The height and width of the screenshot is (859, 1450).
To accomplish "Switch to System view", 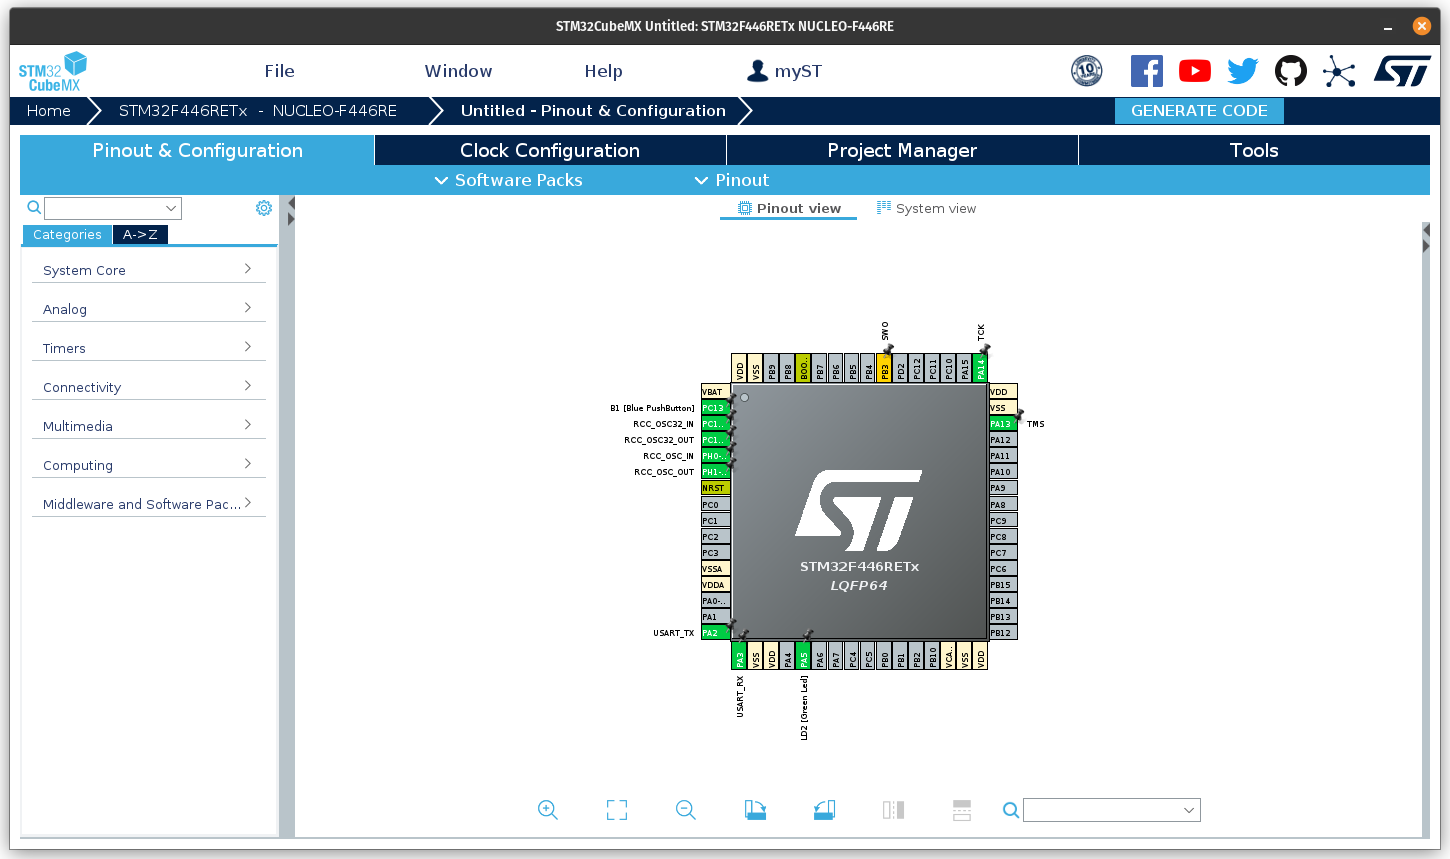I will [926, 208].
